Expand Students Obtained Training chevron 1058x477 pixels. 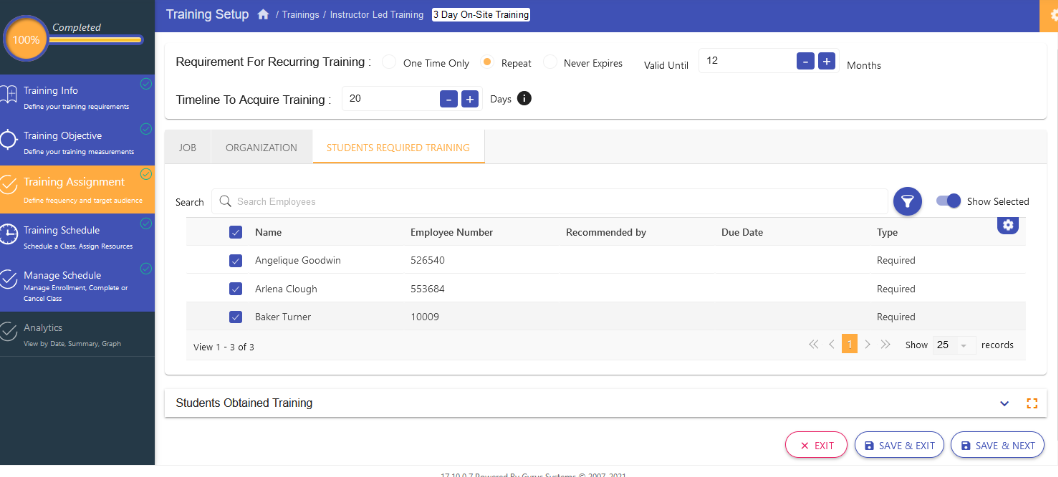coord(1004,403)
